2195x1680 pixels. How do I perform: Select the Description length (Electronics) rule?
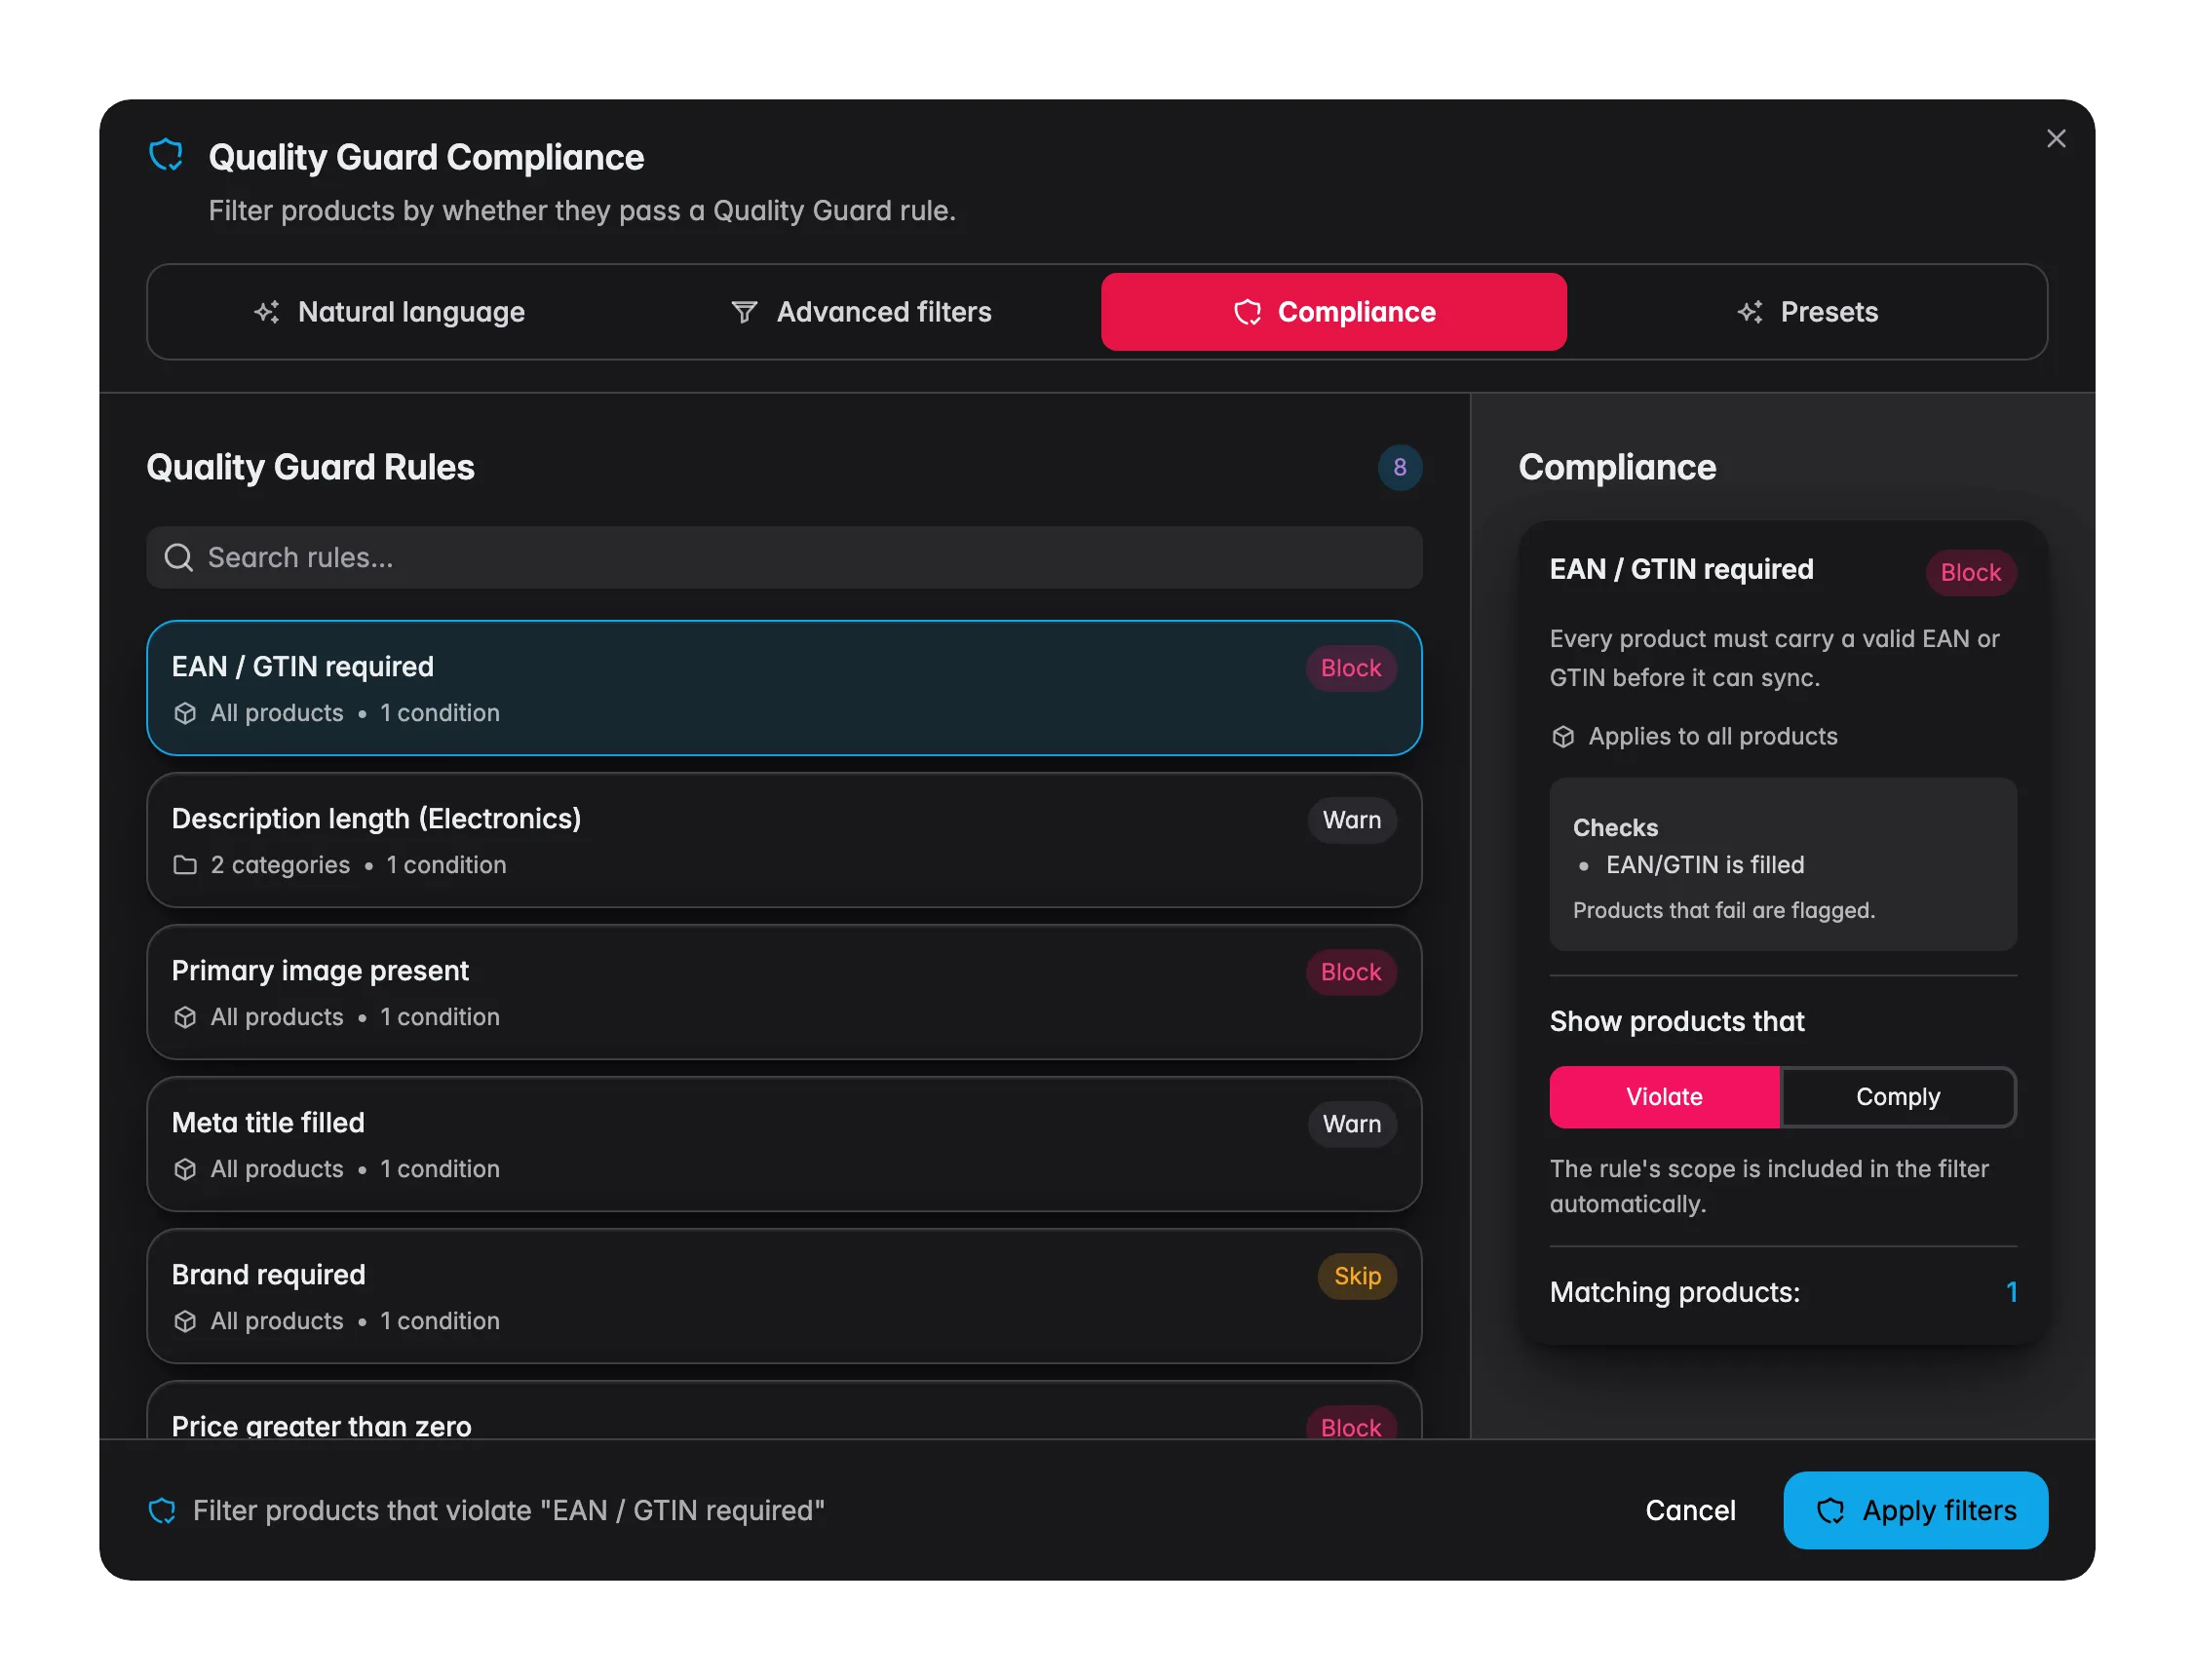tap(784, 840)
